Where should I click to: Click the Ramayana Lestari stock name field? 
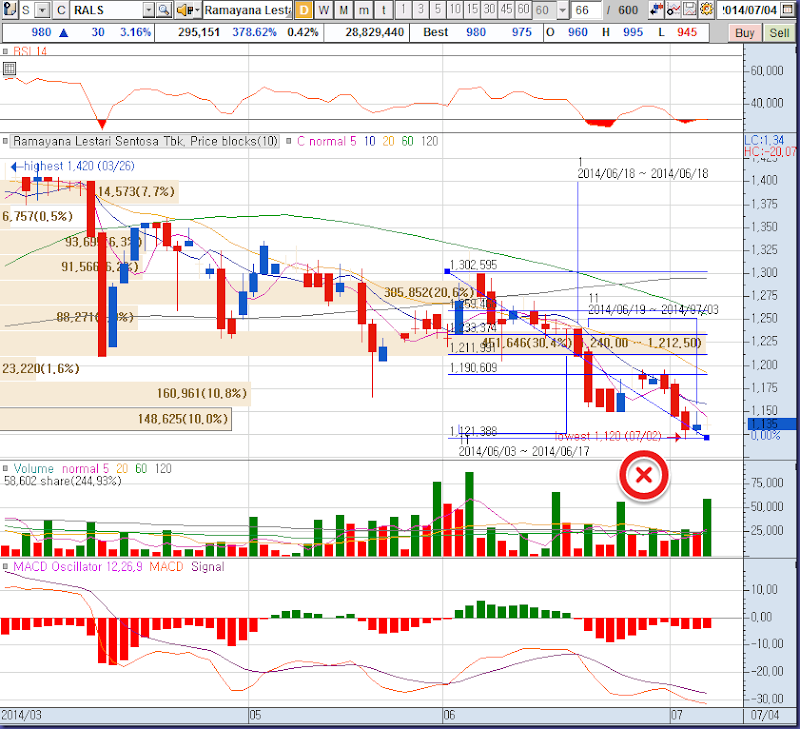click(248, 10)
